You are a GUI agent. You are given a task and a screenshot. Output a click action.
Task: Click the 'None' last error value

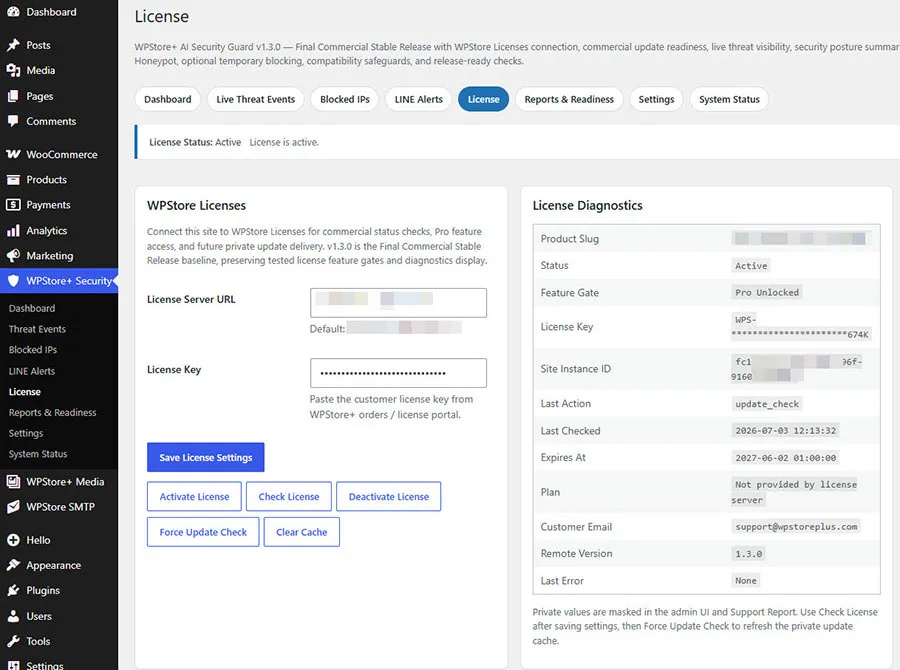pyautogui.click(x=746, y=580)
